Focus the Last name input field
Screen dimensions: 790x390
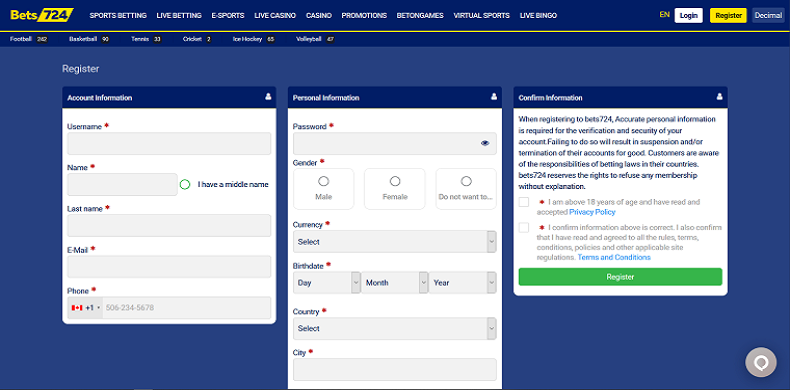tap(169, 225)
